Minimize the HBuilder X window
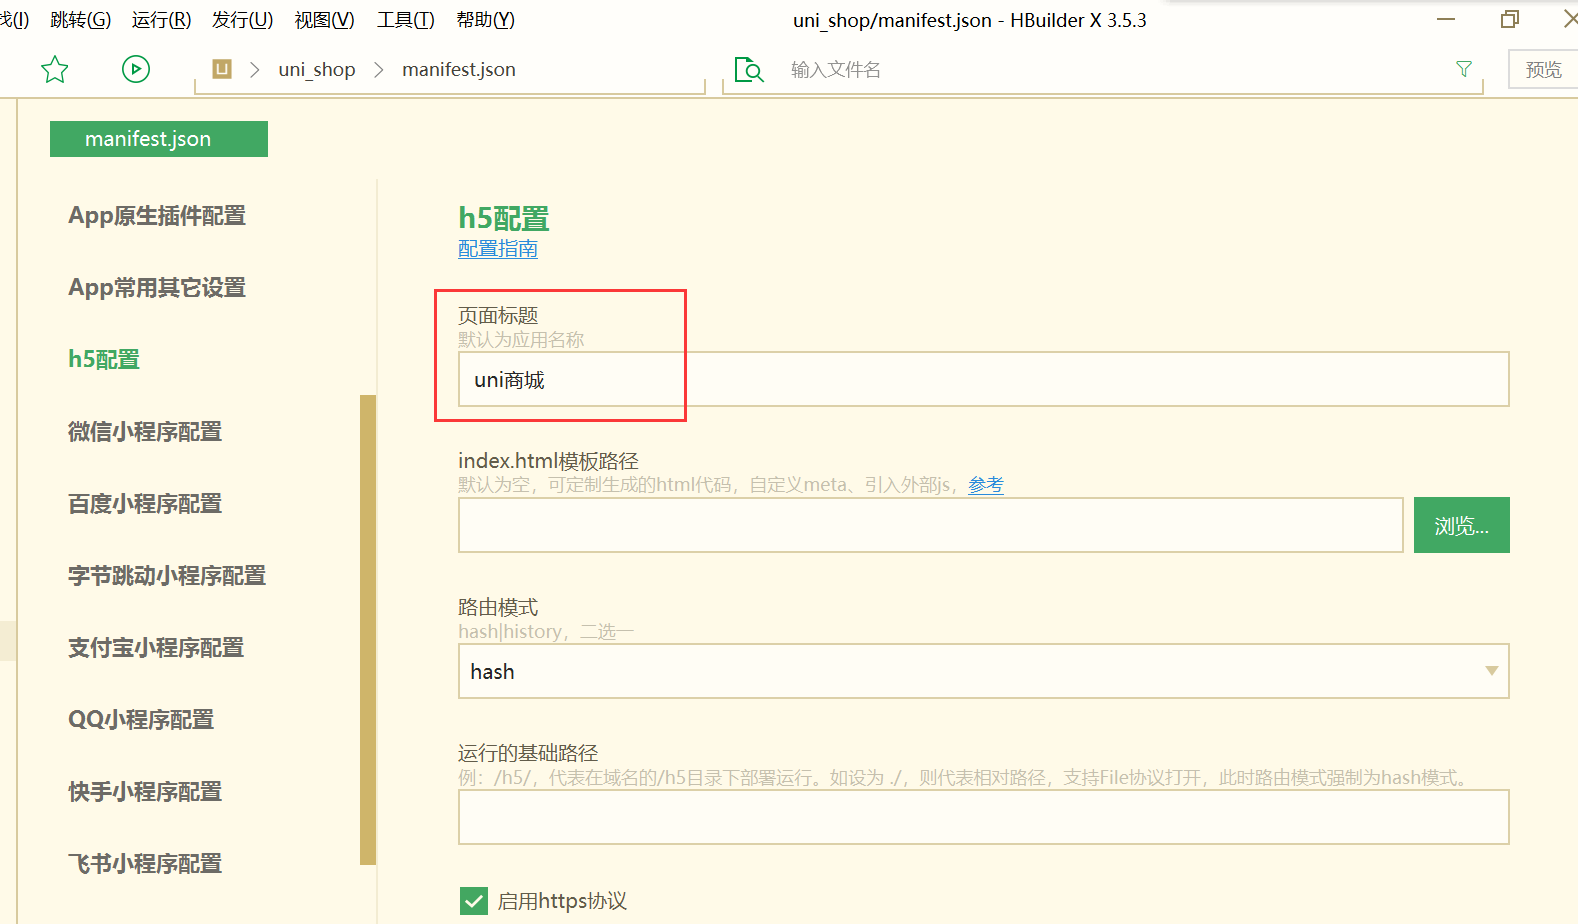Screen dimensions: 1578x924 coord(1446,20)
